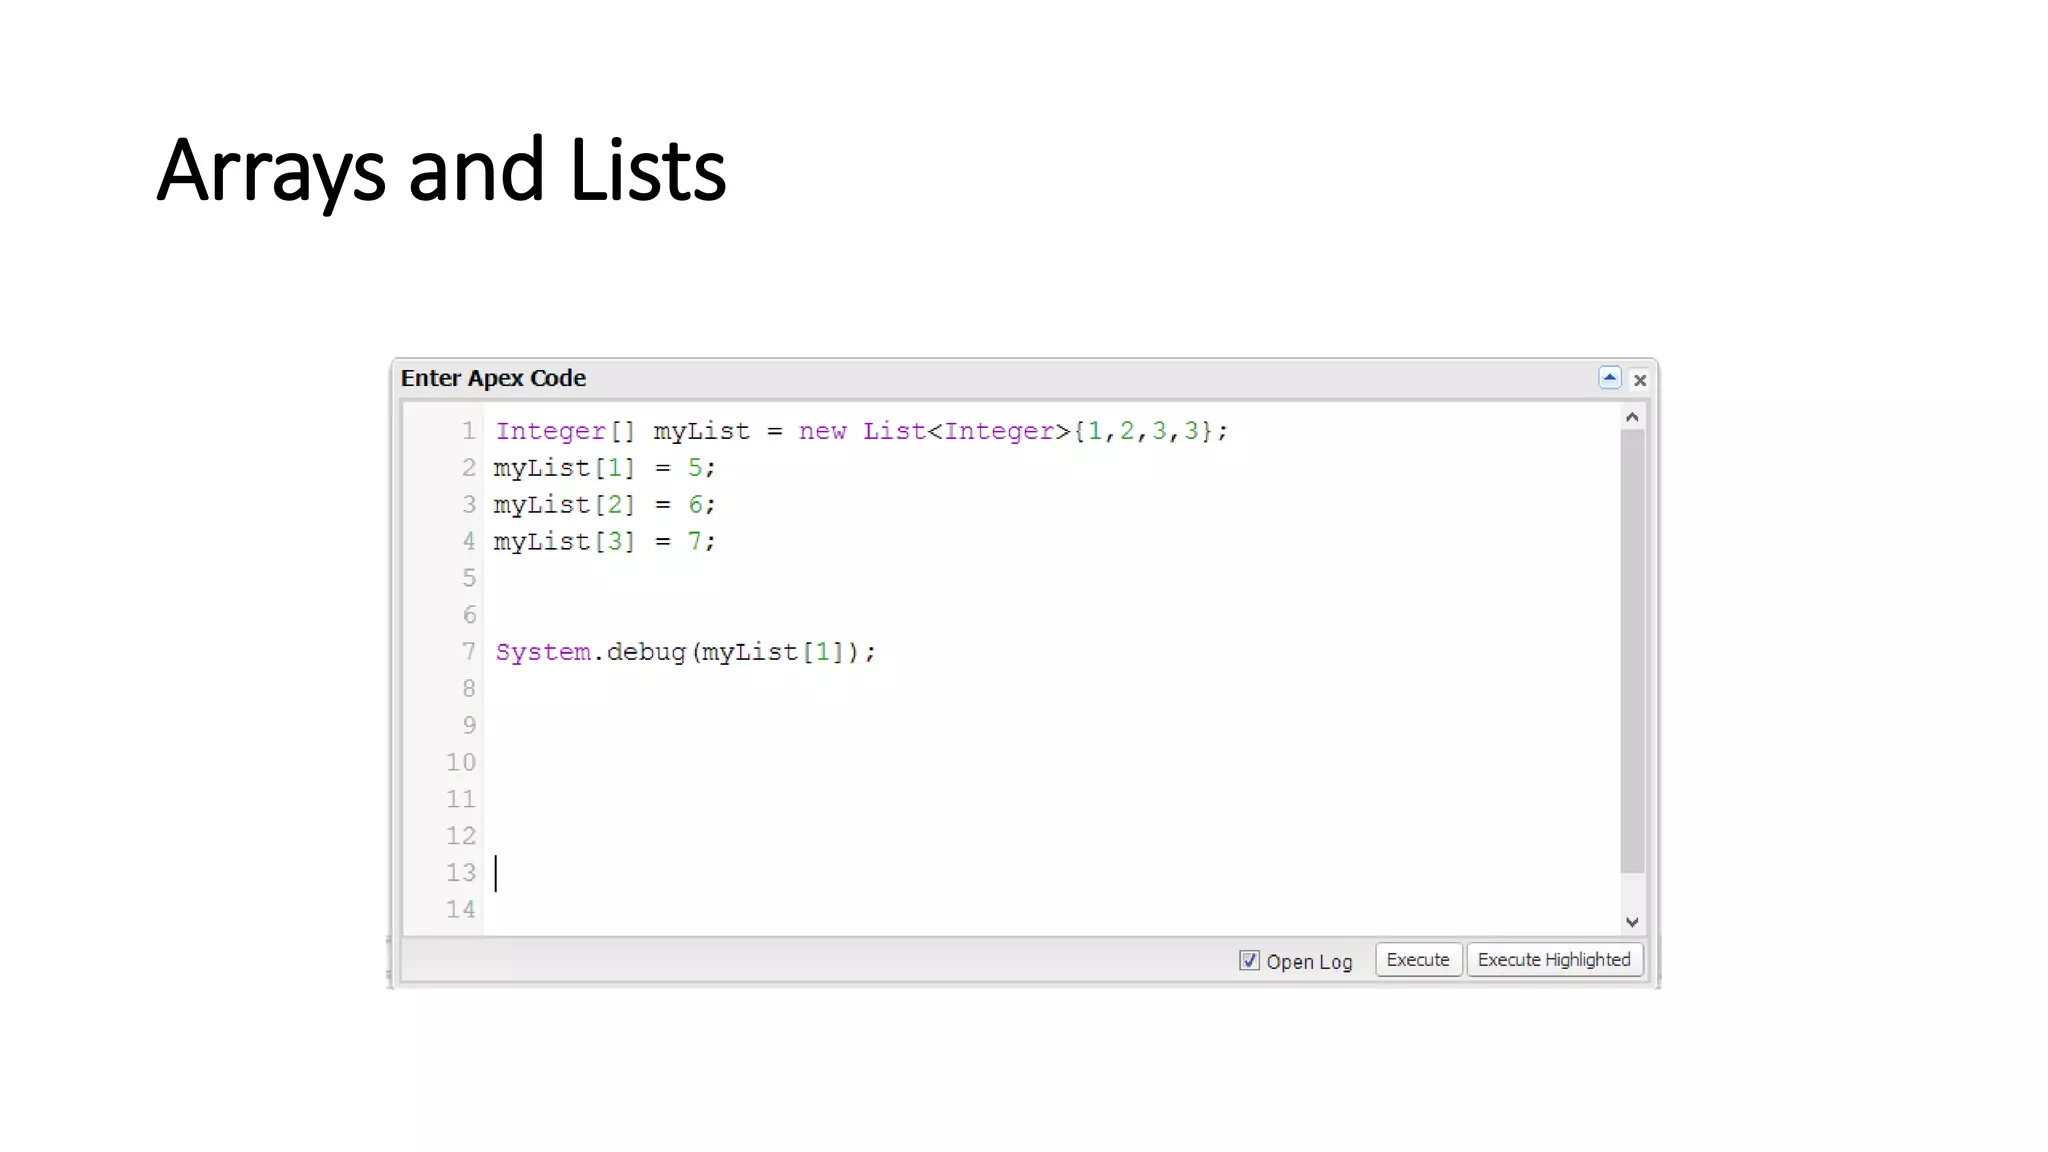Click the Execute button

[1418, 960]
